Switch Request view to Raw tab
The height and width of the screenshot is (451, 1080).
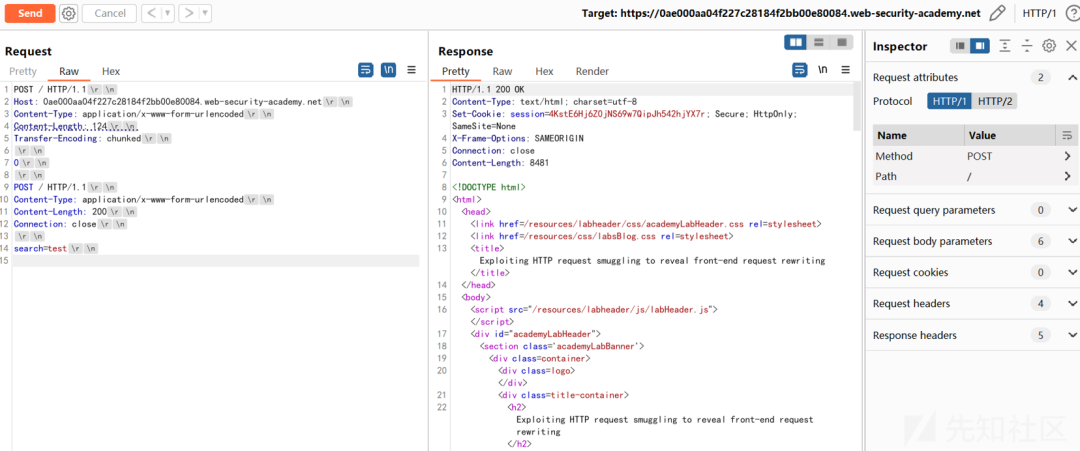pos(69,71)
